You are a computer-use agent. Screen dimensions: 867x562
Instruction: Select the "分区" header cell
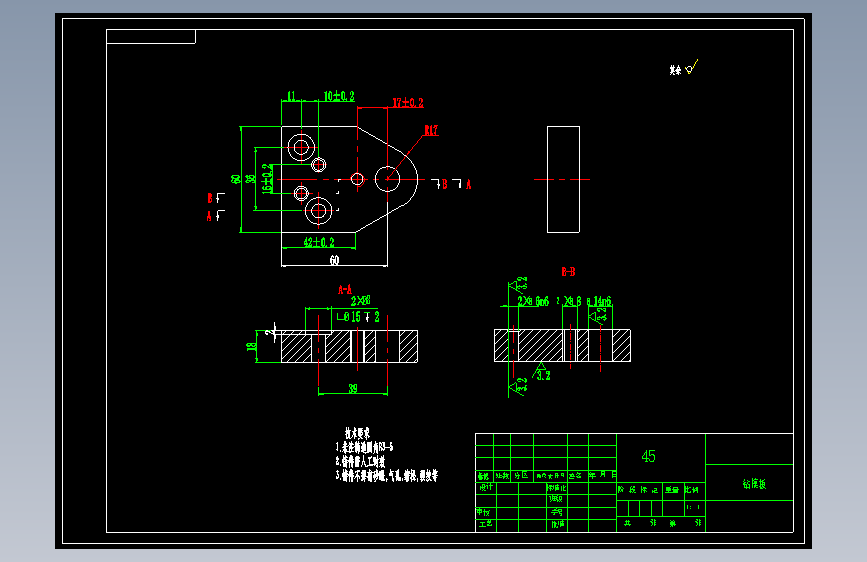click(521, 476)
